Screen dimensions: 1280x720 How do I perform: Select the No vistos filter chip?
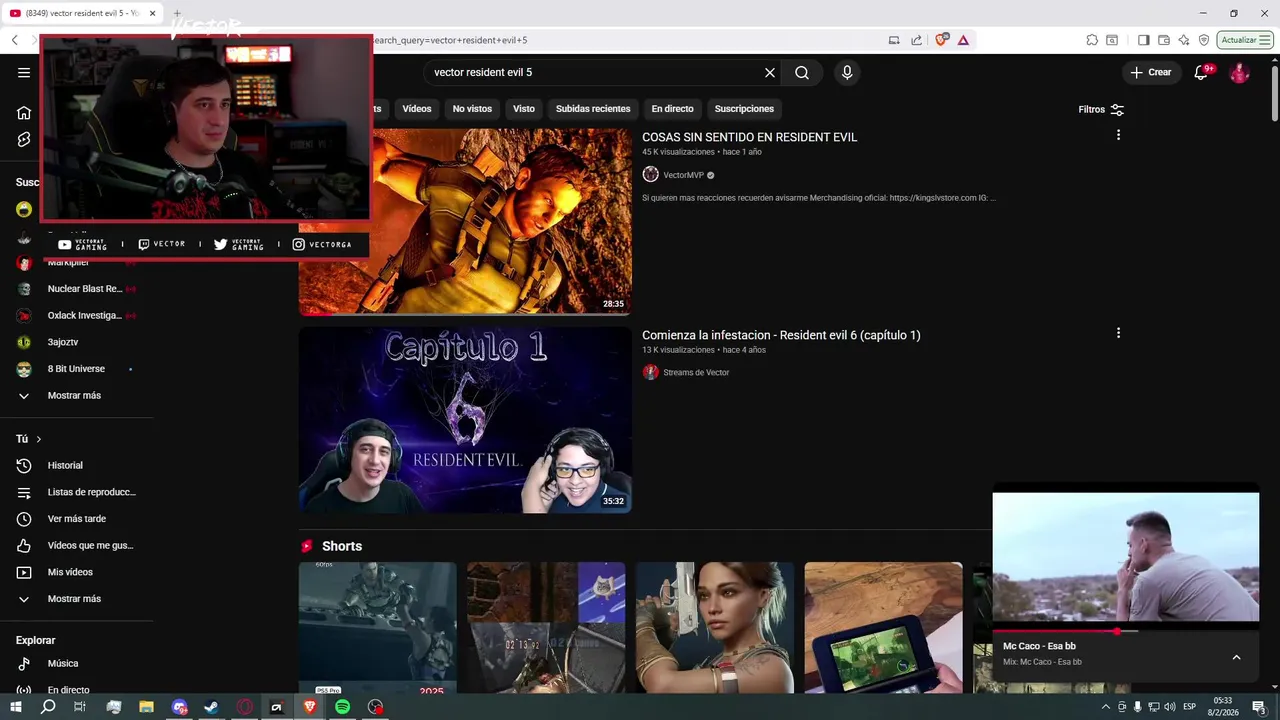(472, 108)
